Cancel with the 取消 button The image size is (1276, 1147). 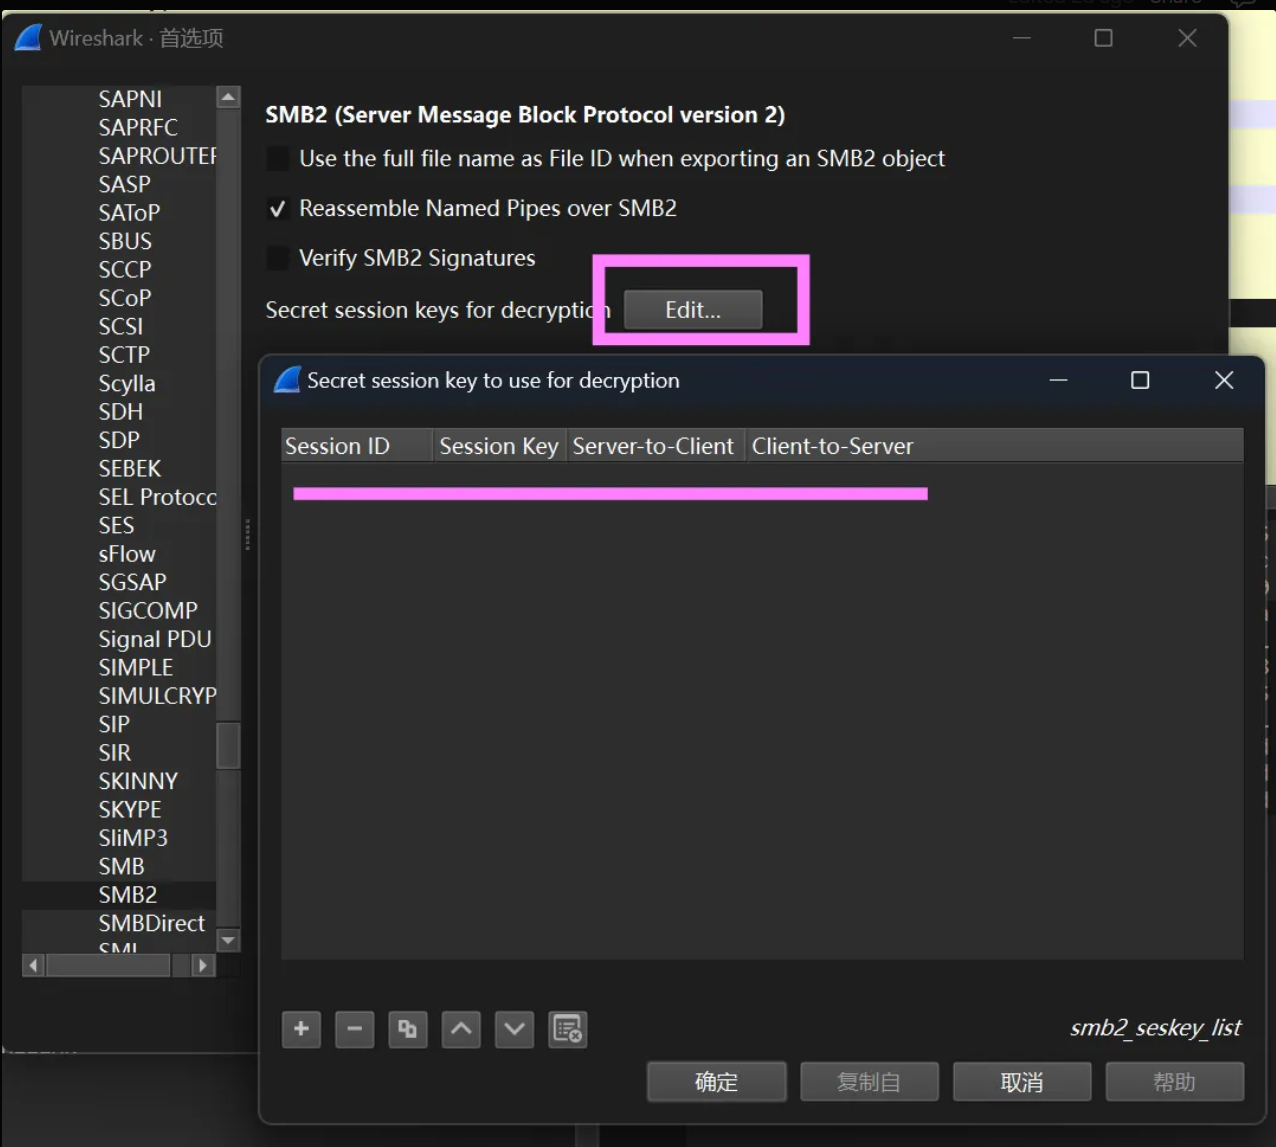click(1021, 1082)
